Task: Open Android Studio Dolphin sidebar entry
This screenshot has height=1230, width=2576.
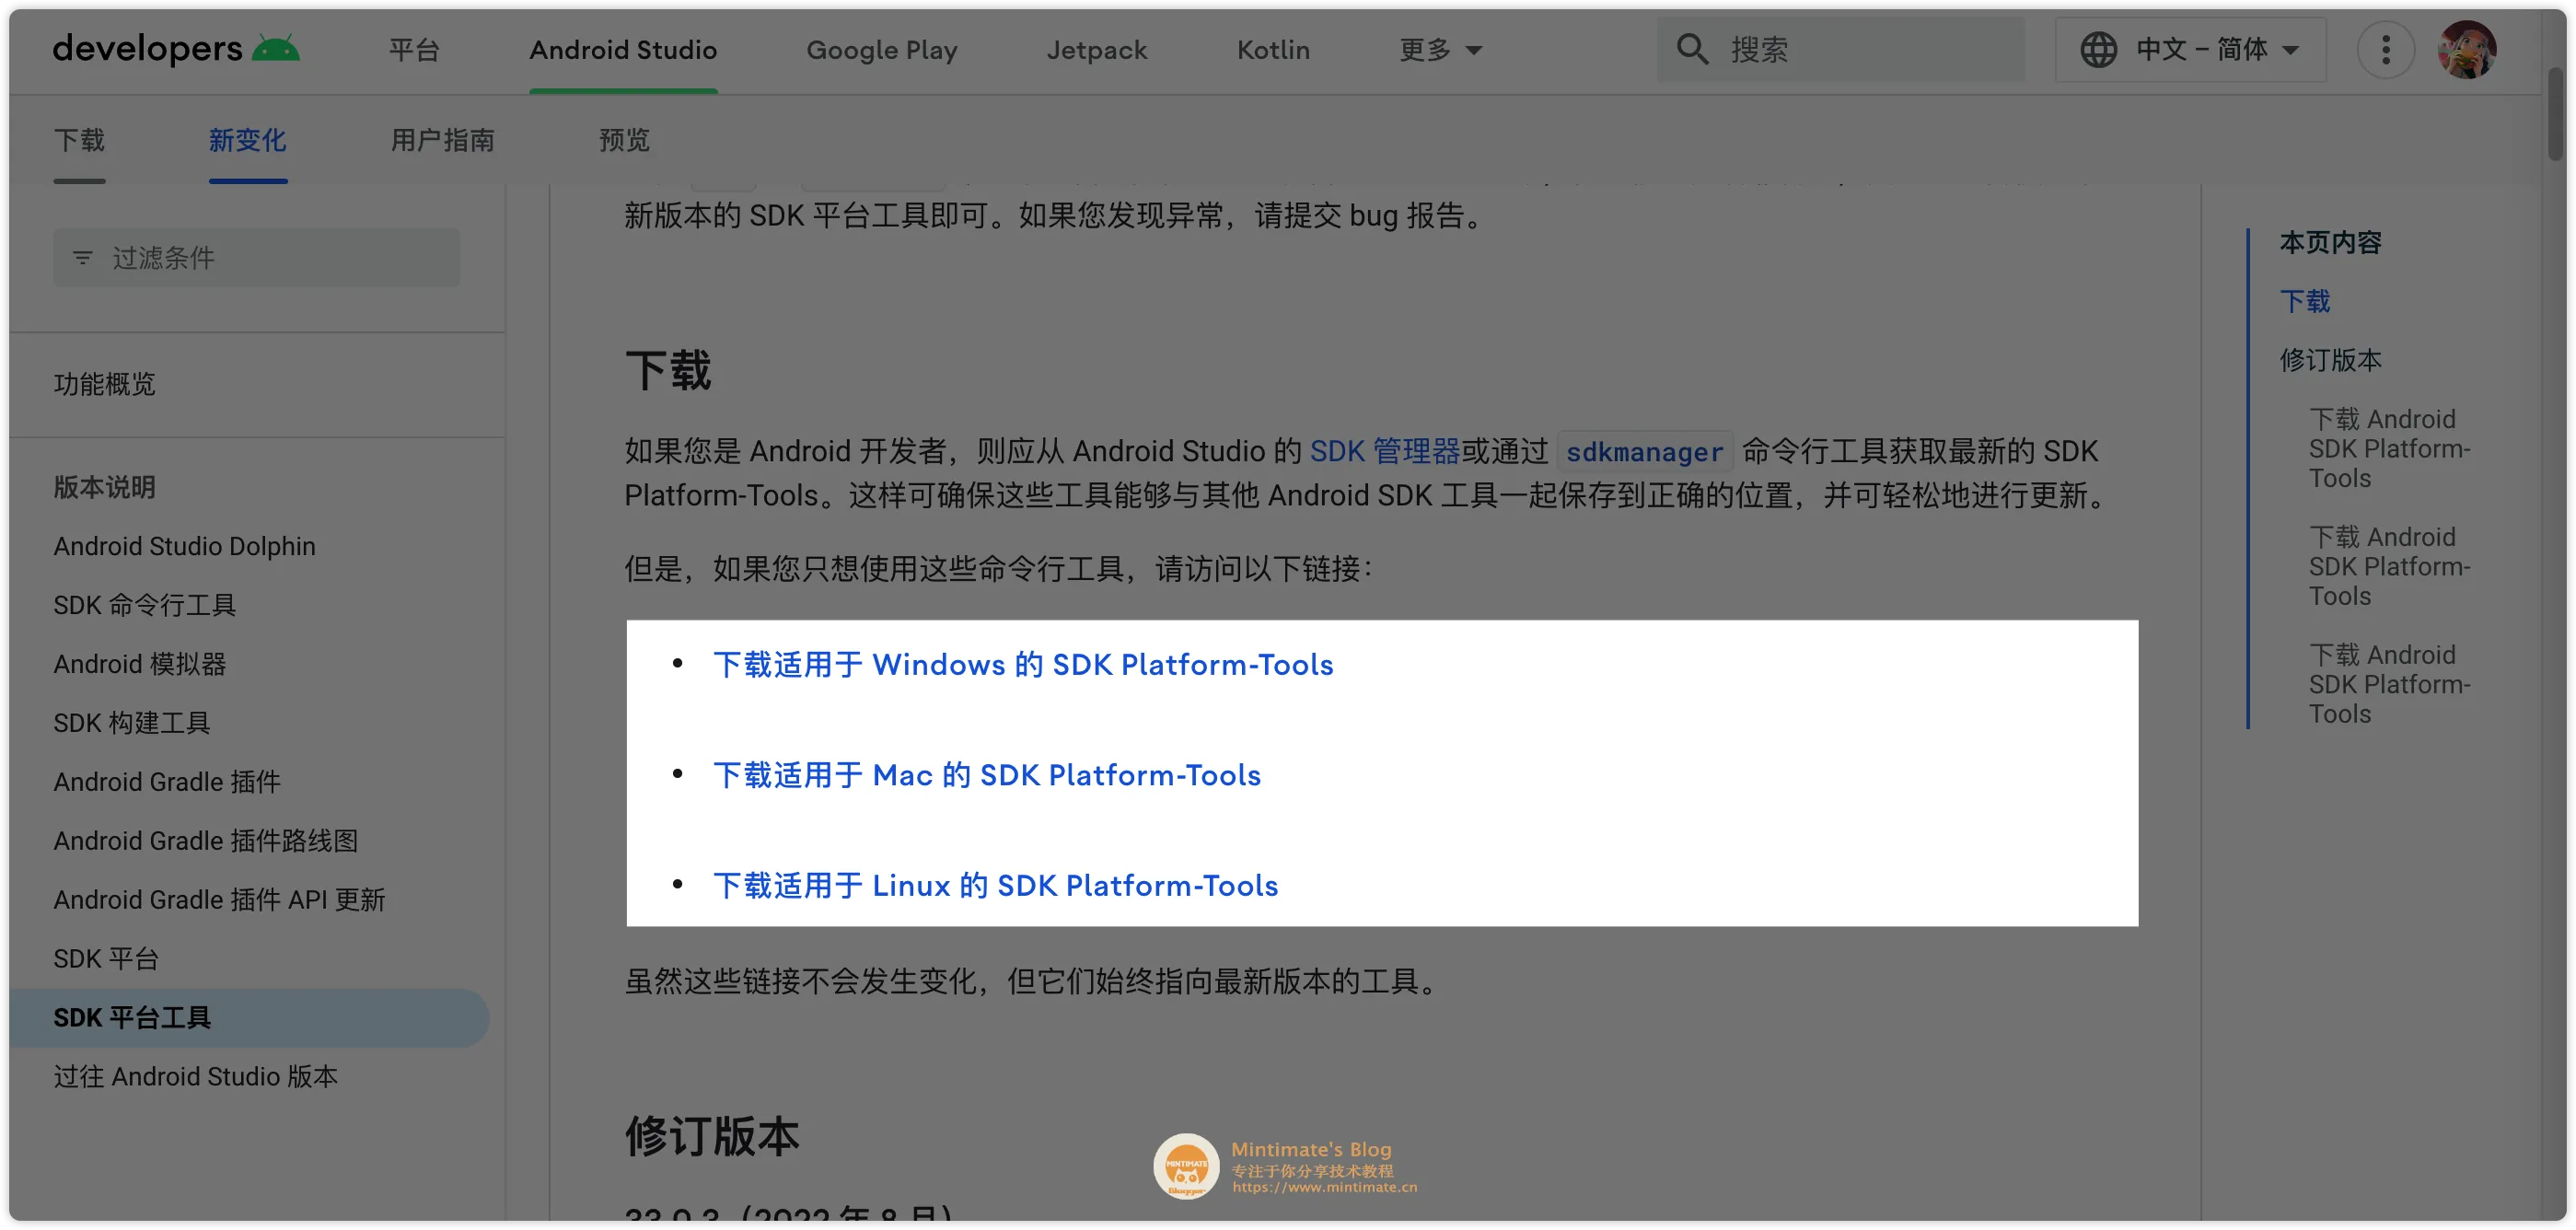Action: click(184, 546)
